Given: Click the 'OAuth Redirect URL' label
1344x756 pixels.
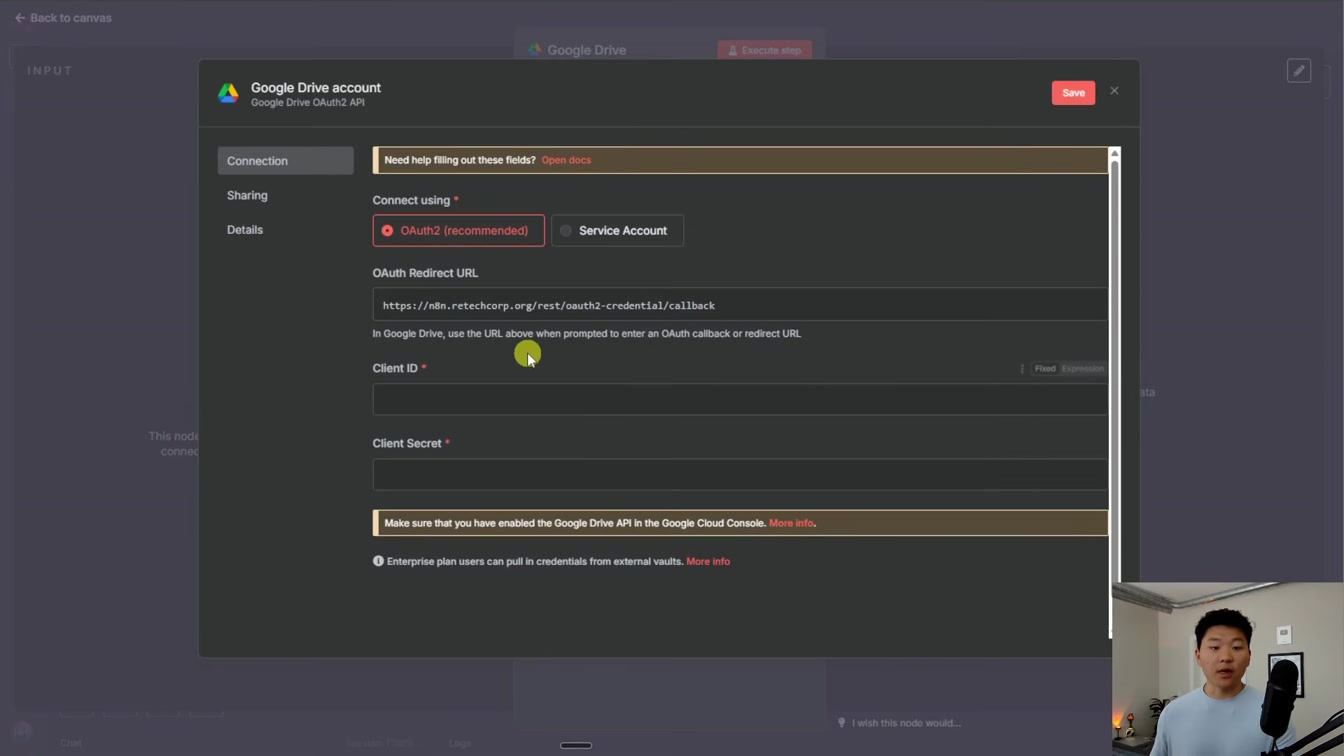Looking at the screenshot, I should (x=425, y=273).
